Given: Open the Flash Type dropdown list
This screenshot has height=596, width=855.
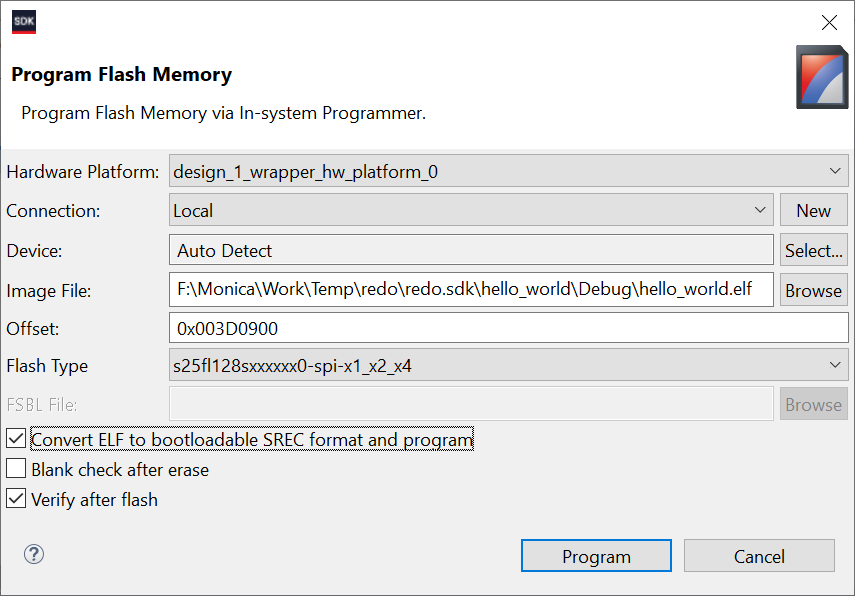Looking at the screenshot, I should pyautogui.click(x=508, y=365).
